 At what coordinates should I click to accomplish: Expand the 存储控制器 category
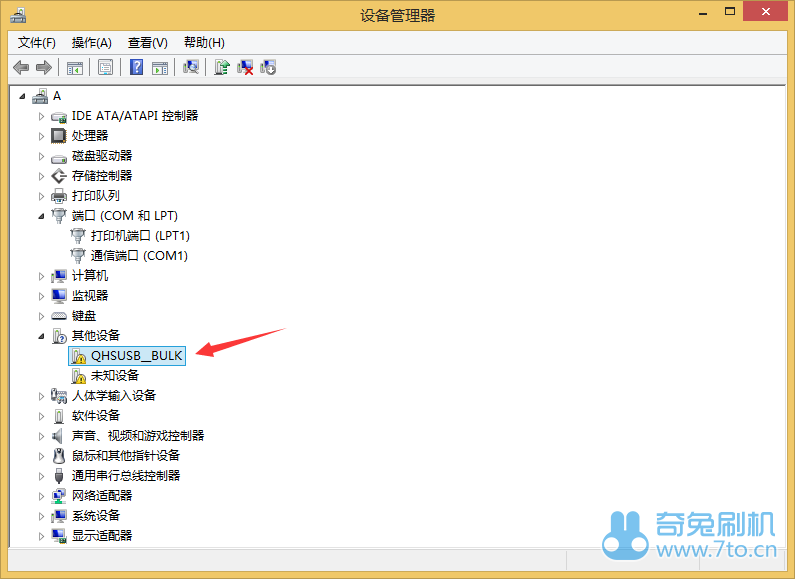click(x=42, y=176)
